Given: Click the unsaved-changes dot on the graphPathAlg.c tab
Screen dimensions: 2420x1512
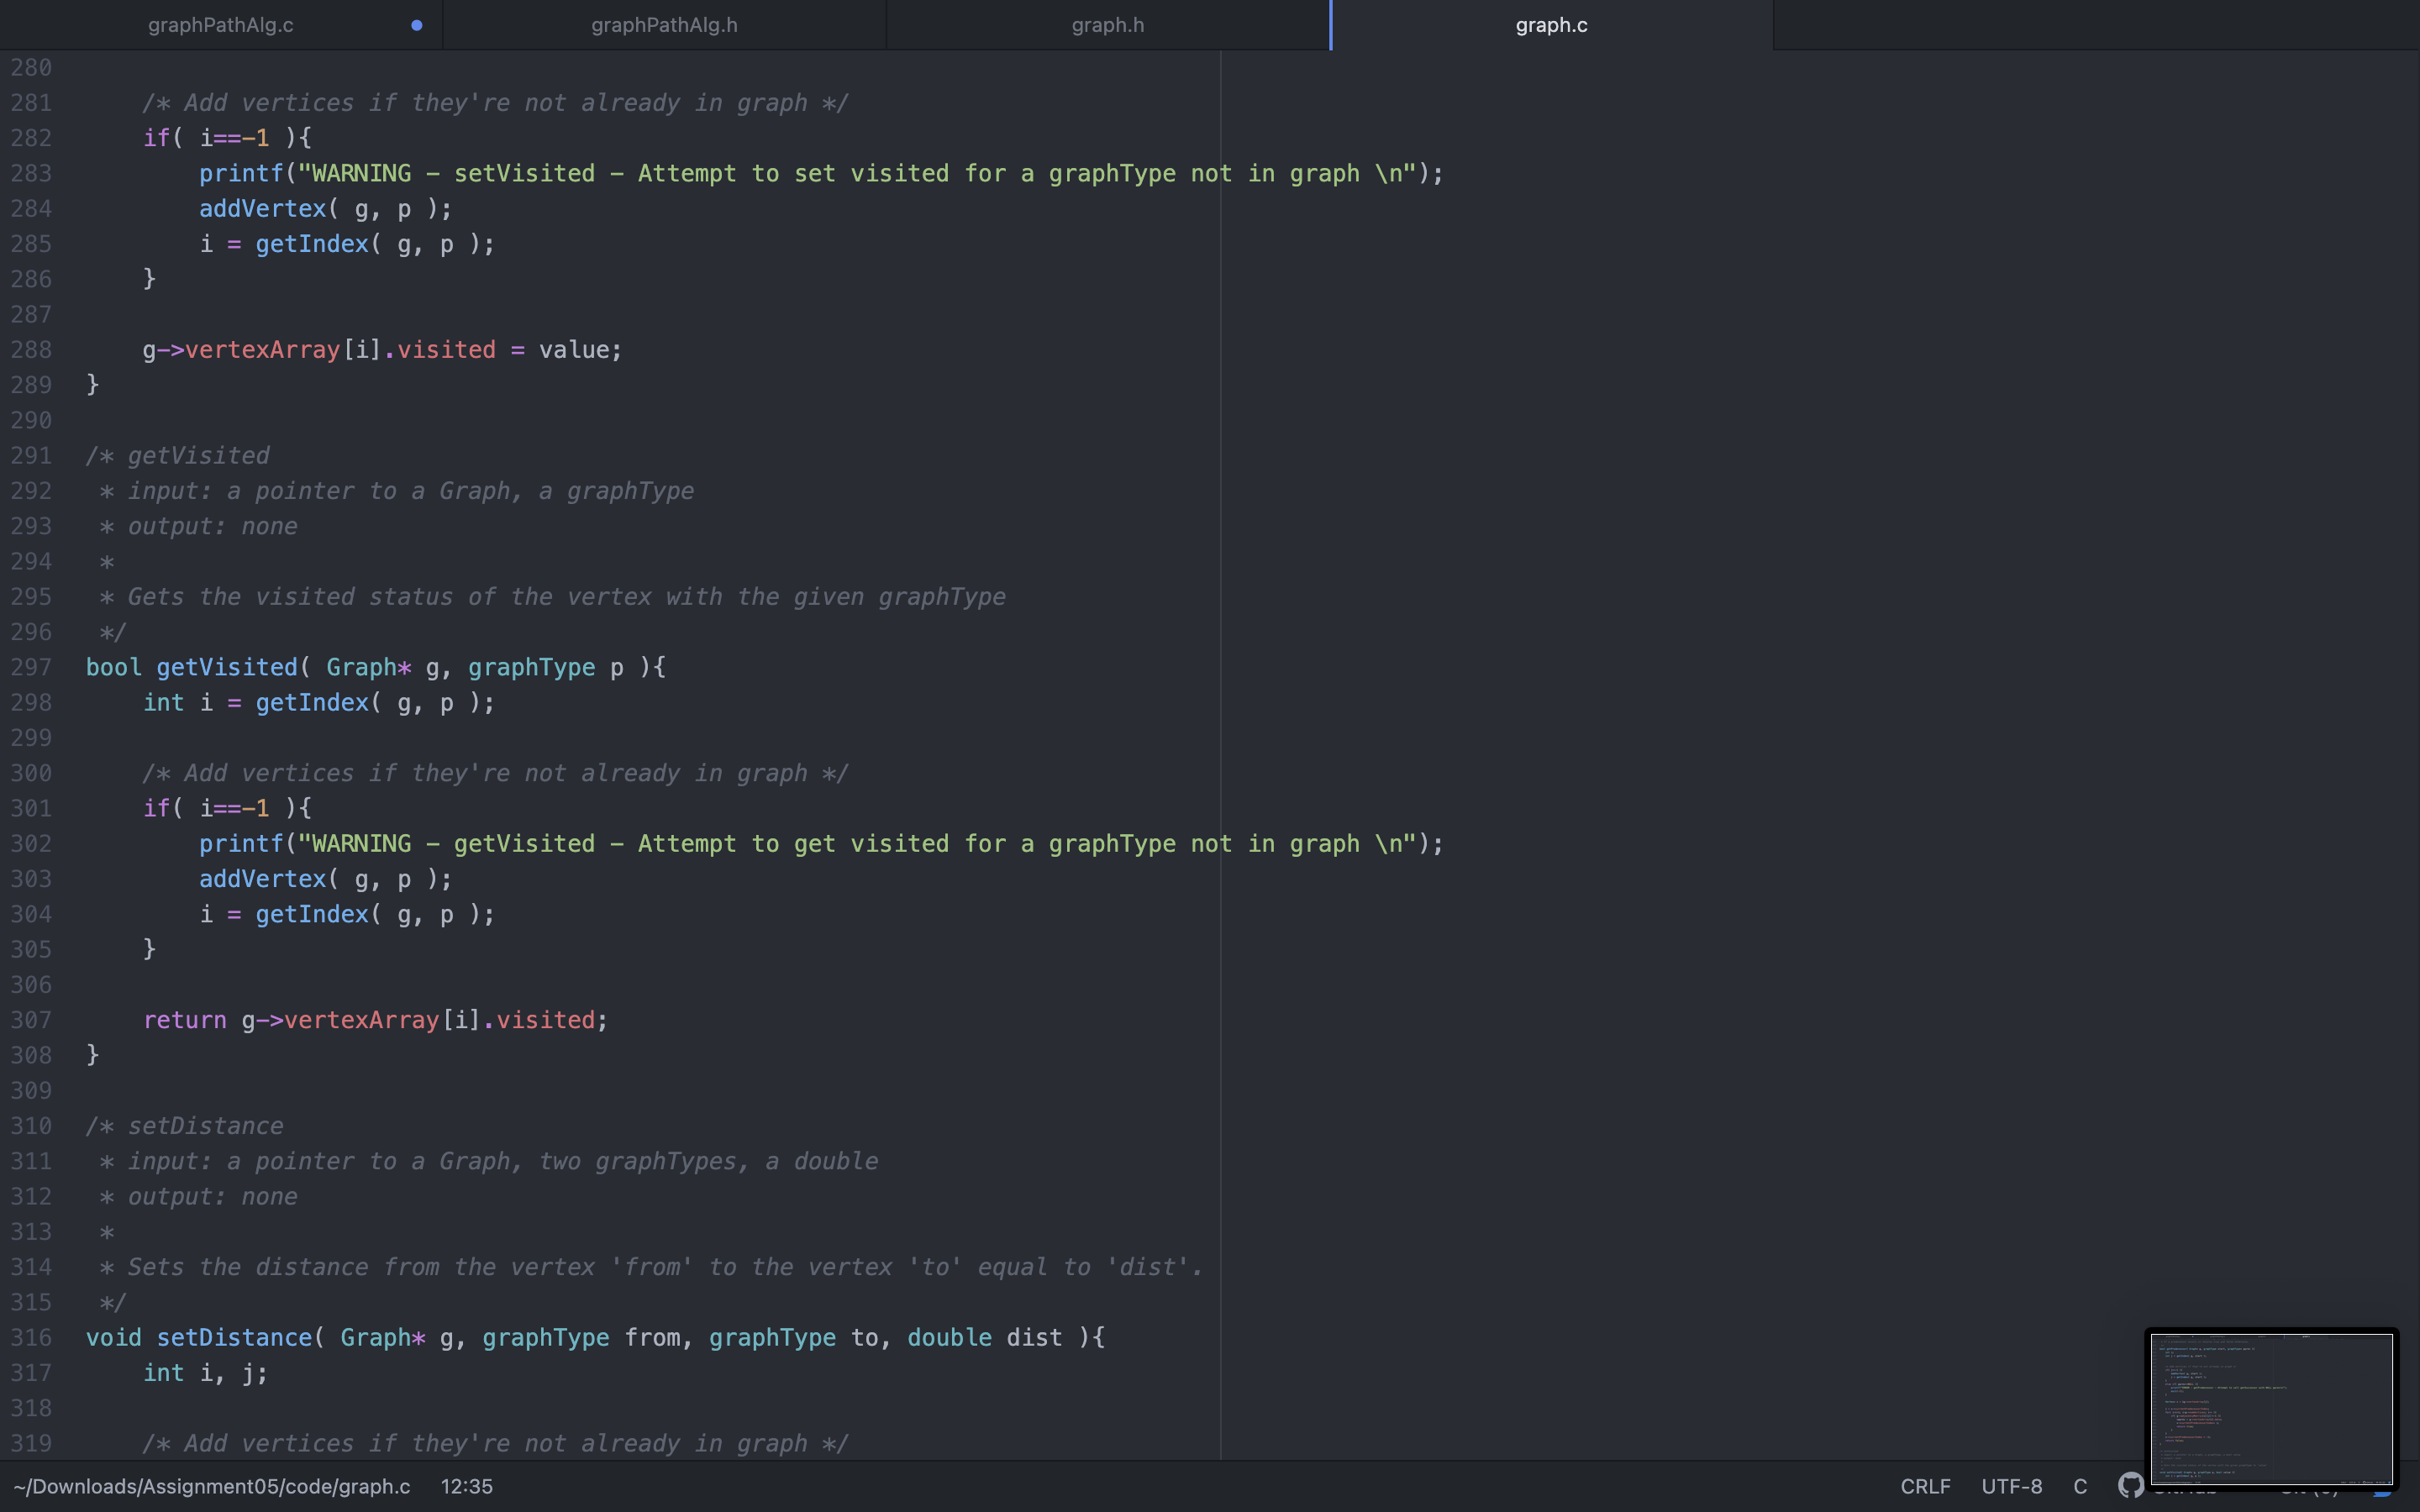Looking at the screenshot, I should pyautogui.click(x=417, y=25).
